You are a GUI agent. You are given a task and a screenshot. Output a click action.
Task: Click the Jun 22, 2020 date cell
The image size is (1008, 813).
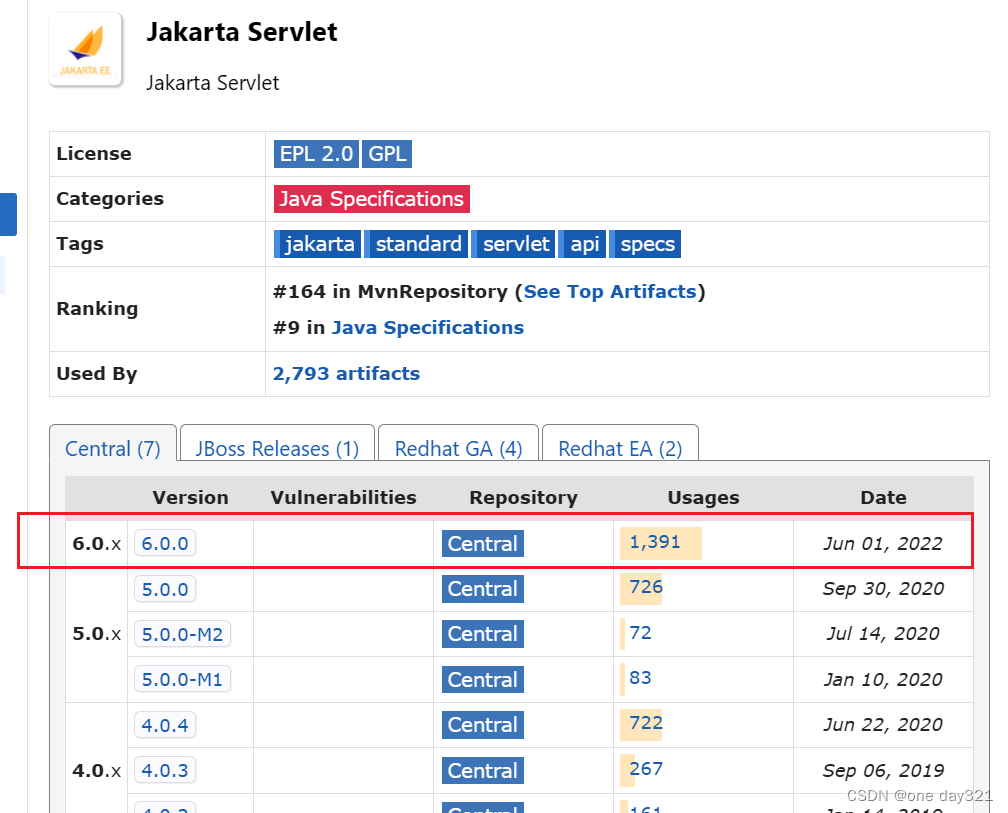(883, 725)
